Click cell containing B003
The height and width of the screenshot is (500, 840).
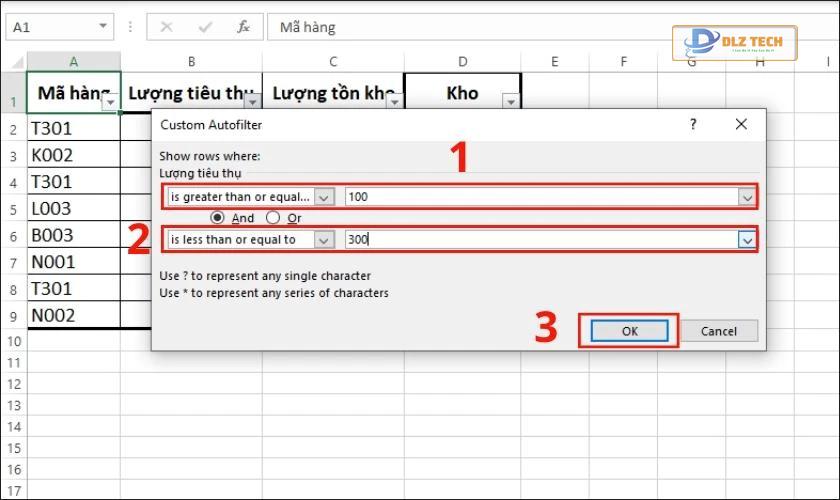74,235
